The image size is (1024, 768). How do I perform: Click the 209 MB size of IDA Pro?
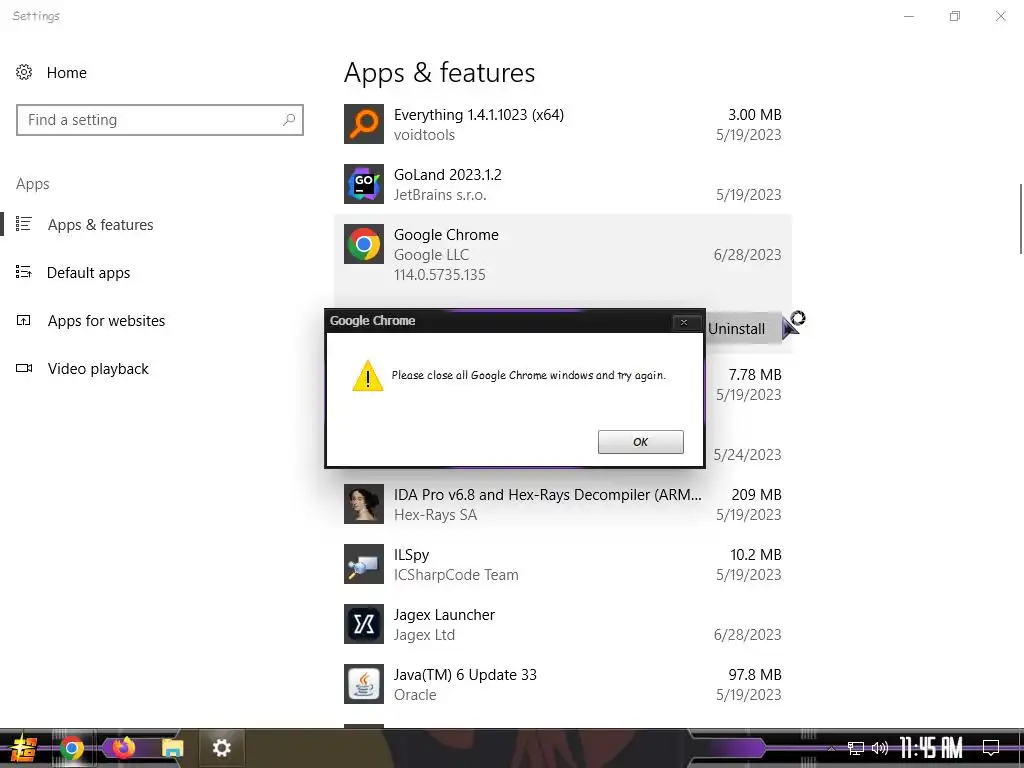tap(756, 495)
